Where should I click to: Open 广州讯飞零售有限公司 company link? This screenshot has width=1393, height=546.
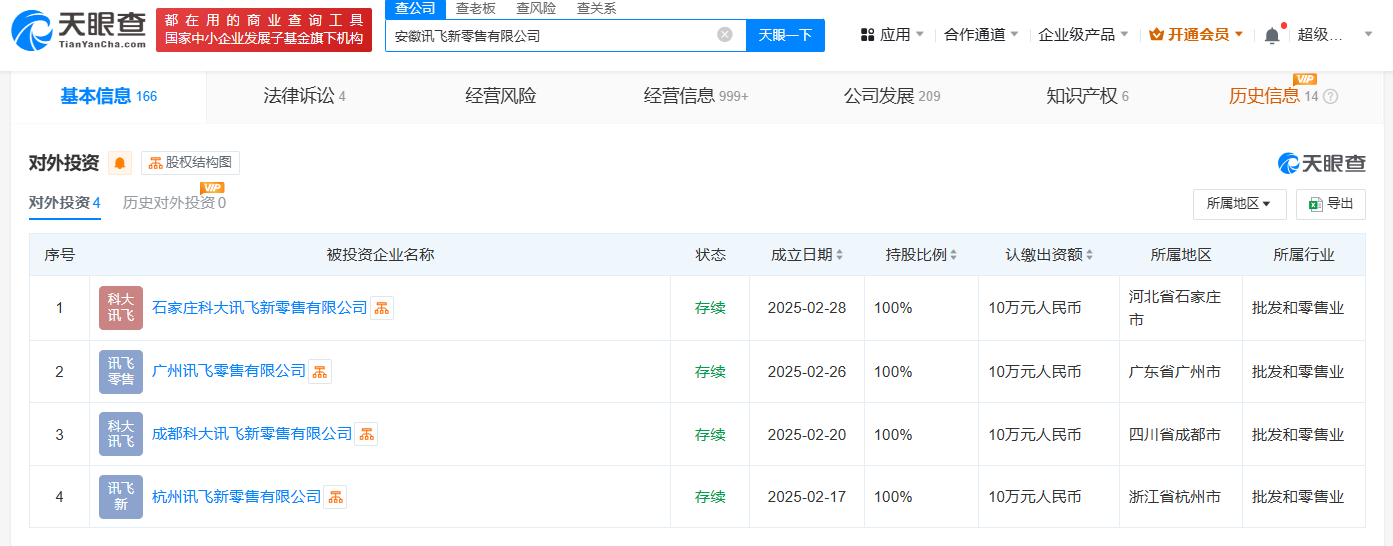click(229, 372)
